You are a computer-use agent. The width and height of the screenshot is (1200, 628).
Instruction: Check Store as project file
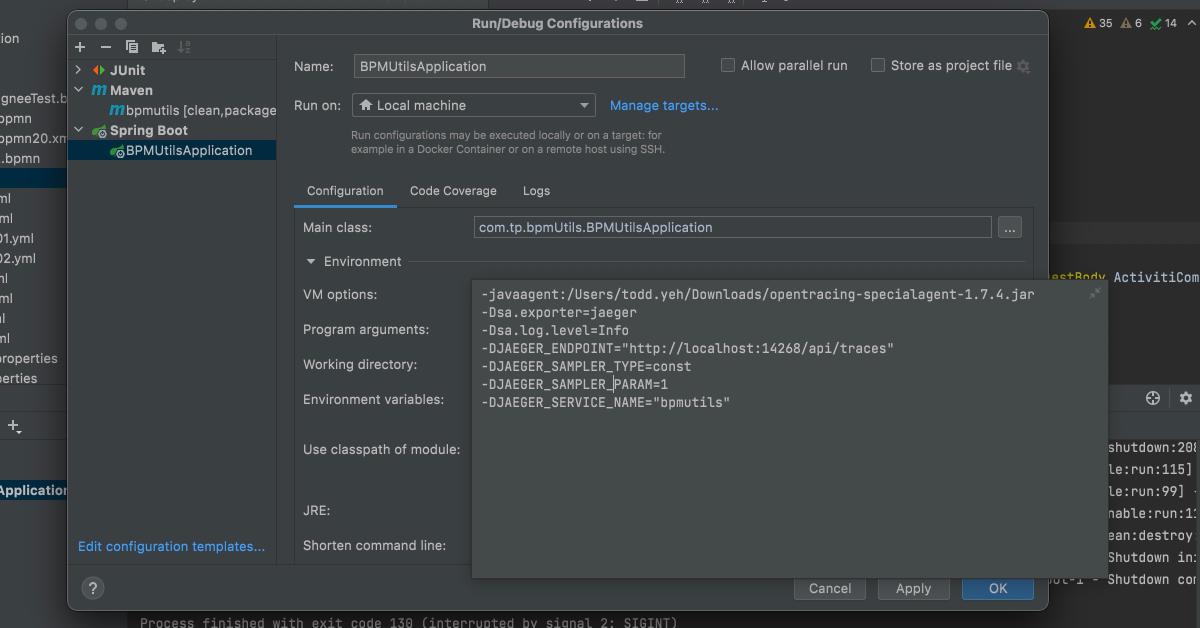[x=878, y=66]
